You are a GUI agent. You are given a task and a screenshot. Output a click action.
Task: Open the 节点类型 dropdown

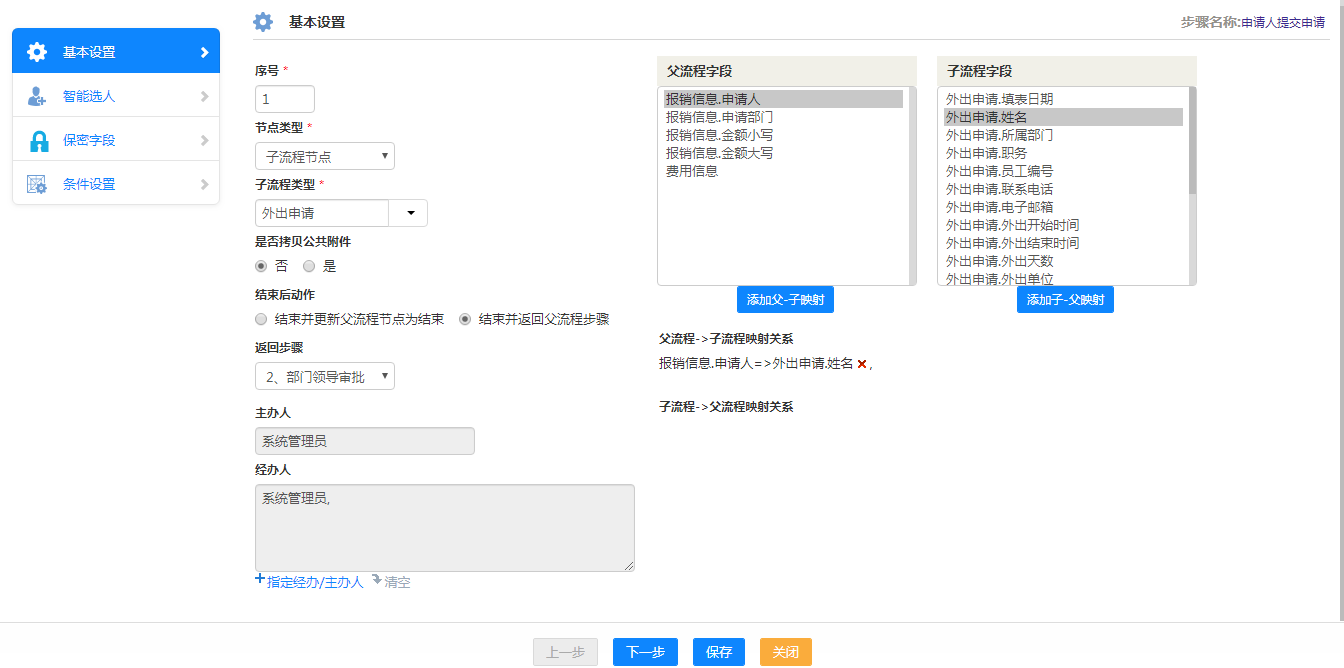coord(325,157)
